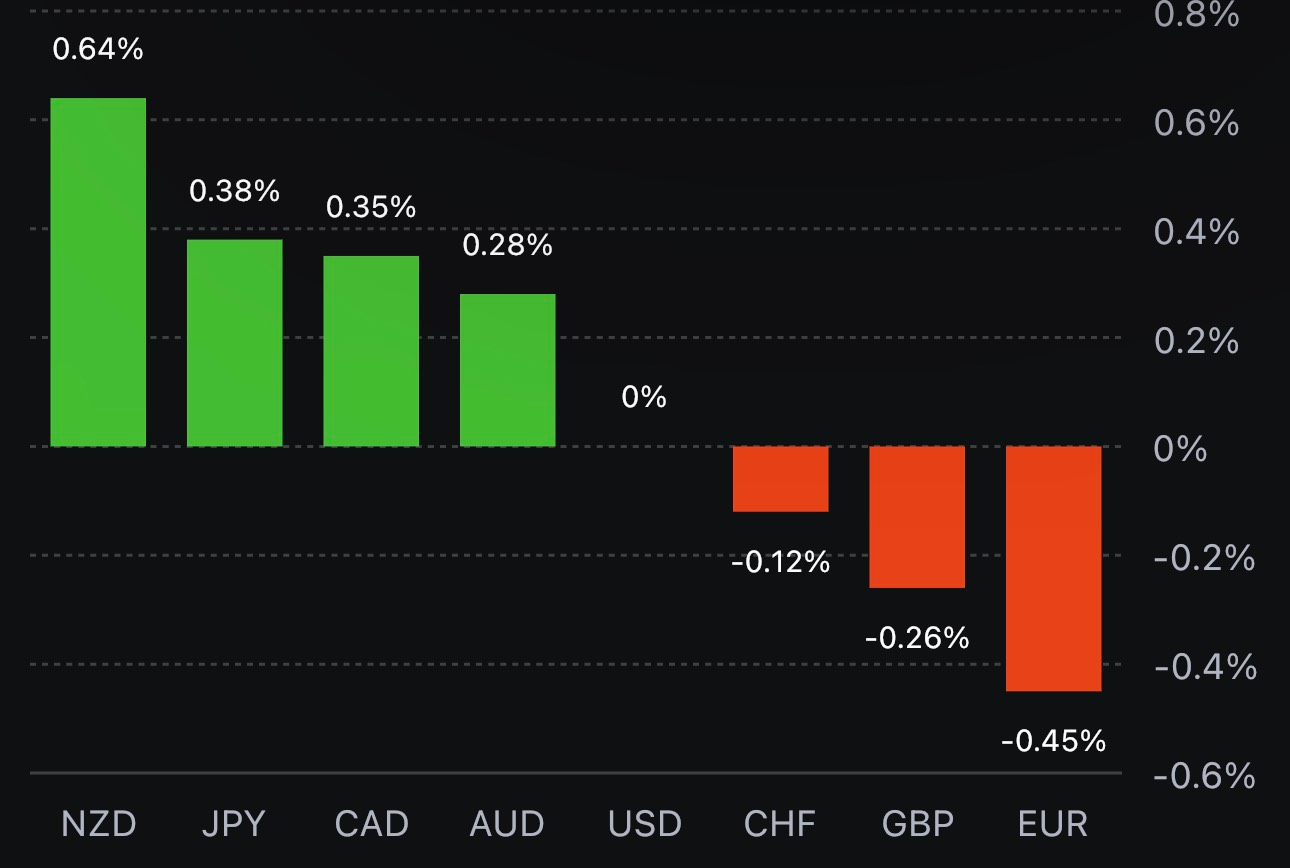Click the 0.64% value label
Viewport: 1290px width, 868px height.
click(x=98, y=49)
